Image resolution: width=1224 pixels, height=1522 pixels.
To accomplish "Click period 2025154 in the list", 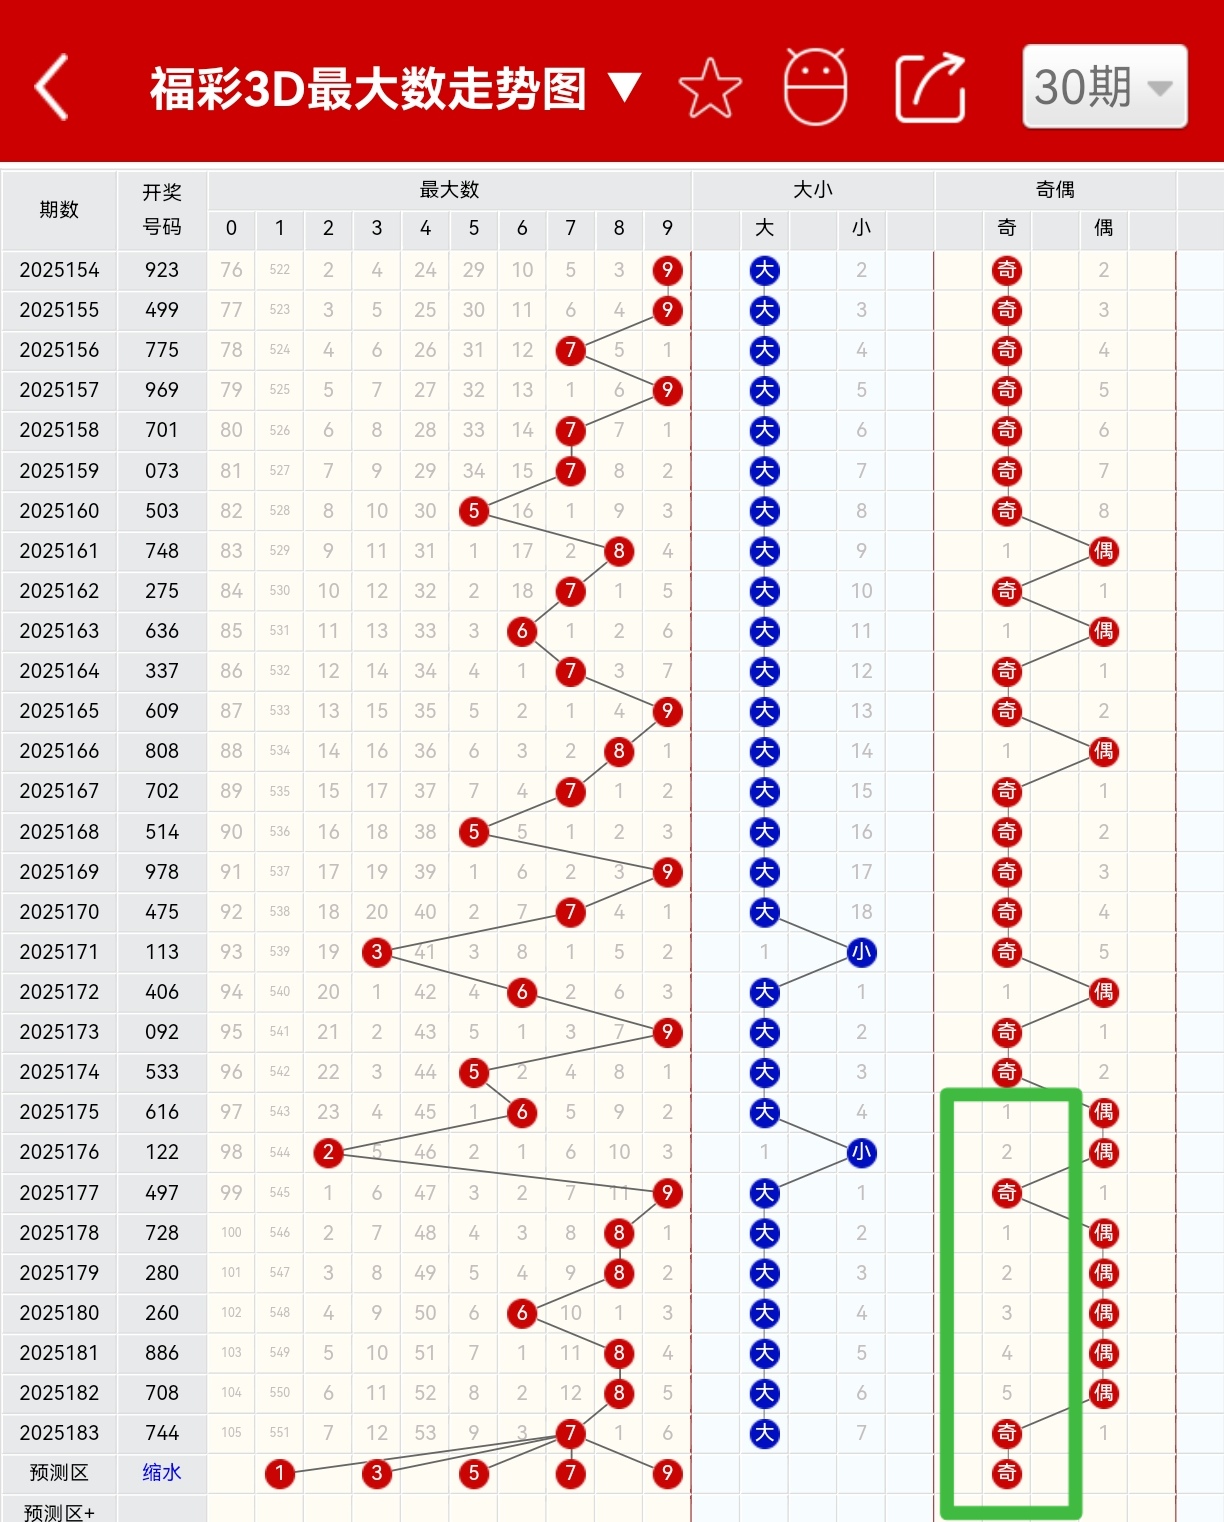I will [59, 270].
